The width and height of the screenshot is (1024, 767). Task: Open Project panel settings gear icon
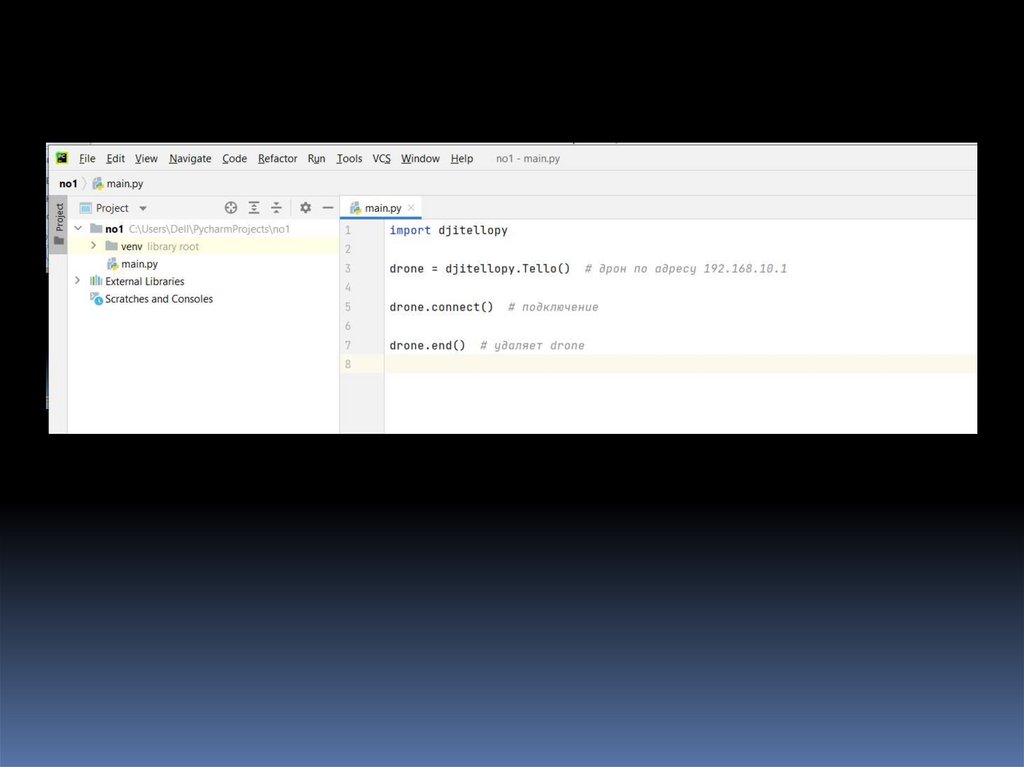tap(306, 208)
